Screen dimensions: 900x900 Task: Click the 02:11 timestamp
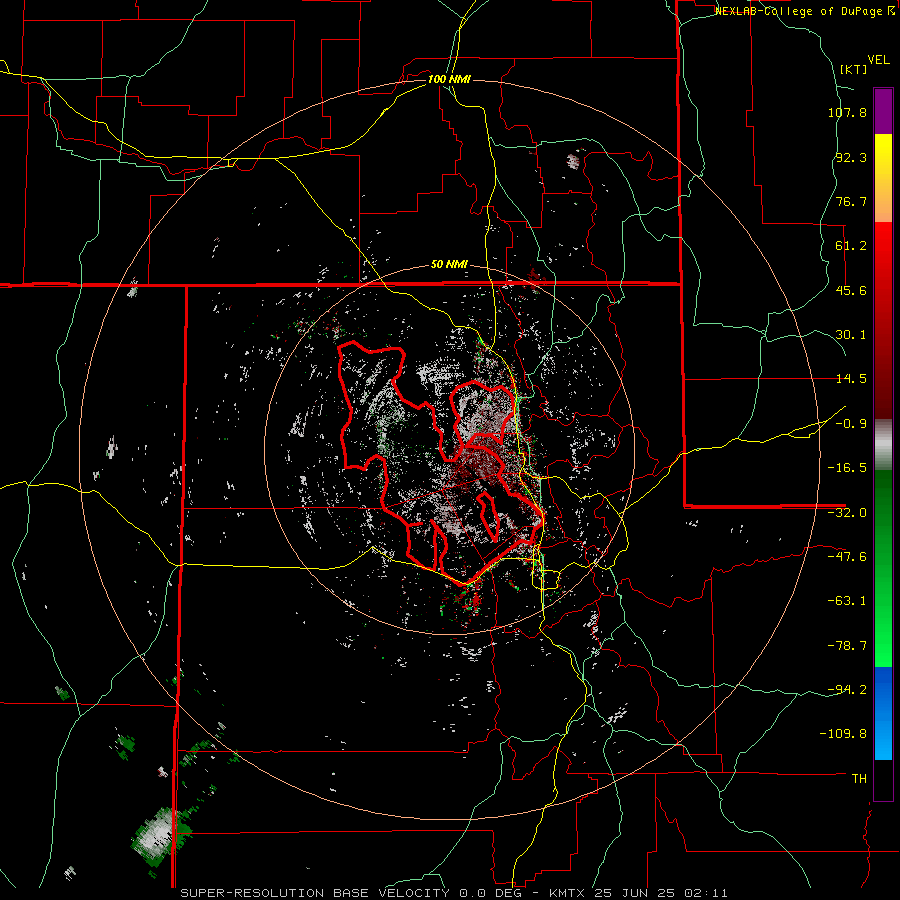(x=706, y=893)
